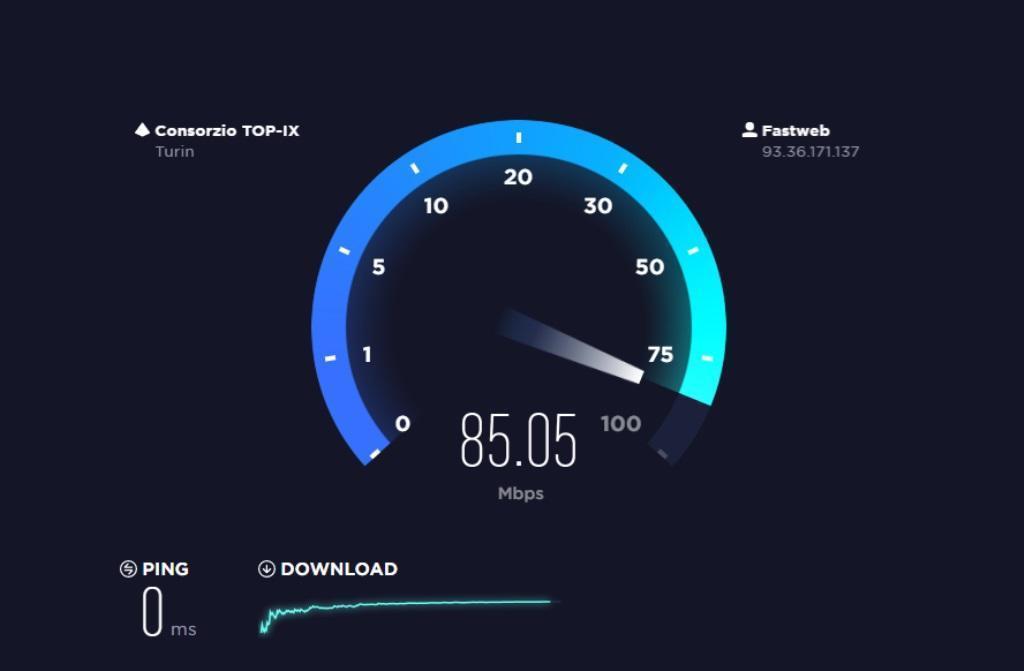Click the user icon next to Fastweb

[x=749, y=129]
